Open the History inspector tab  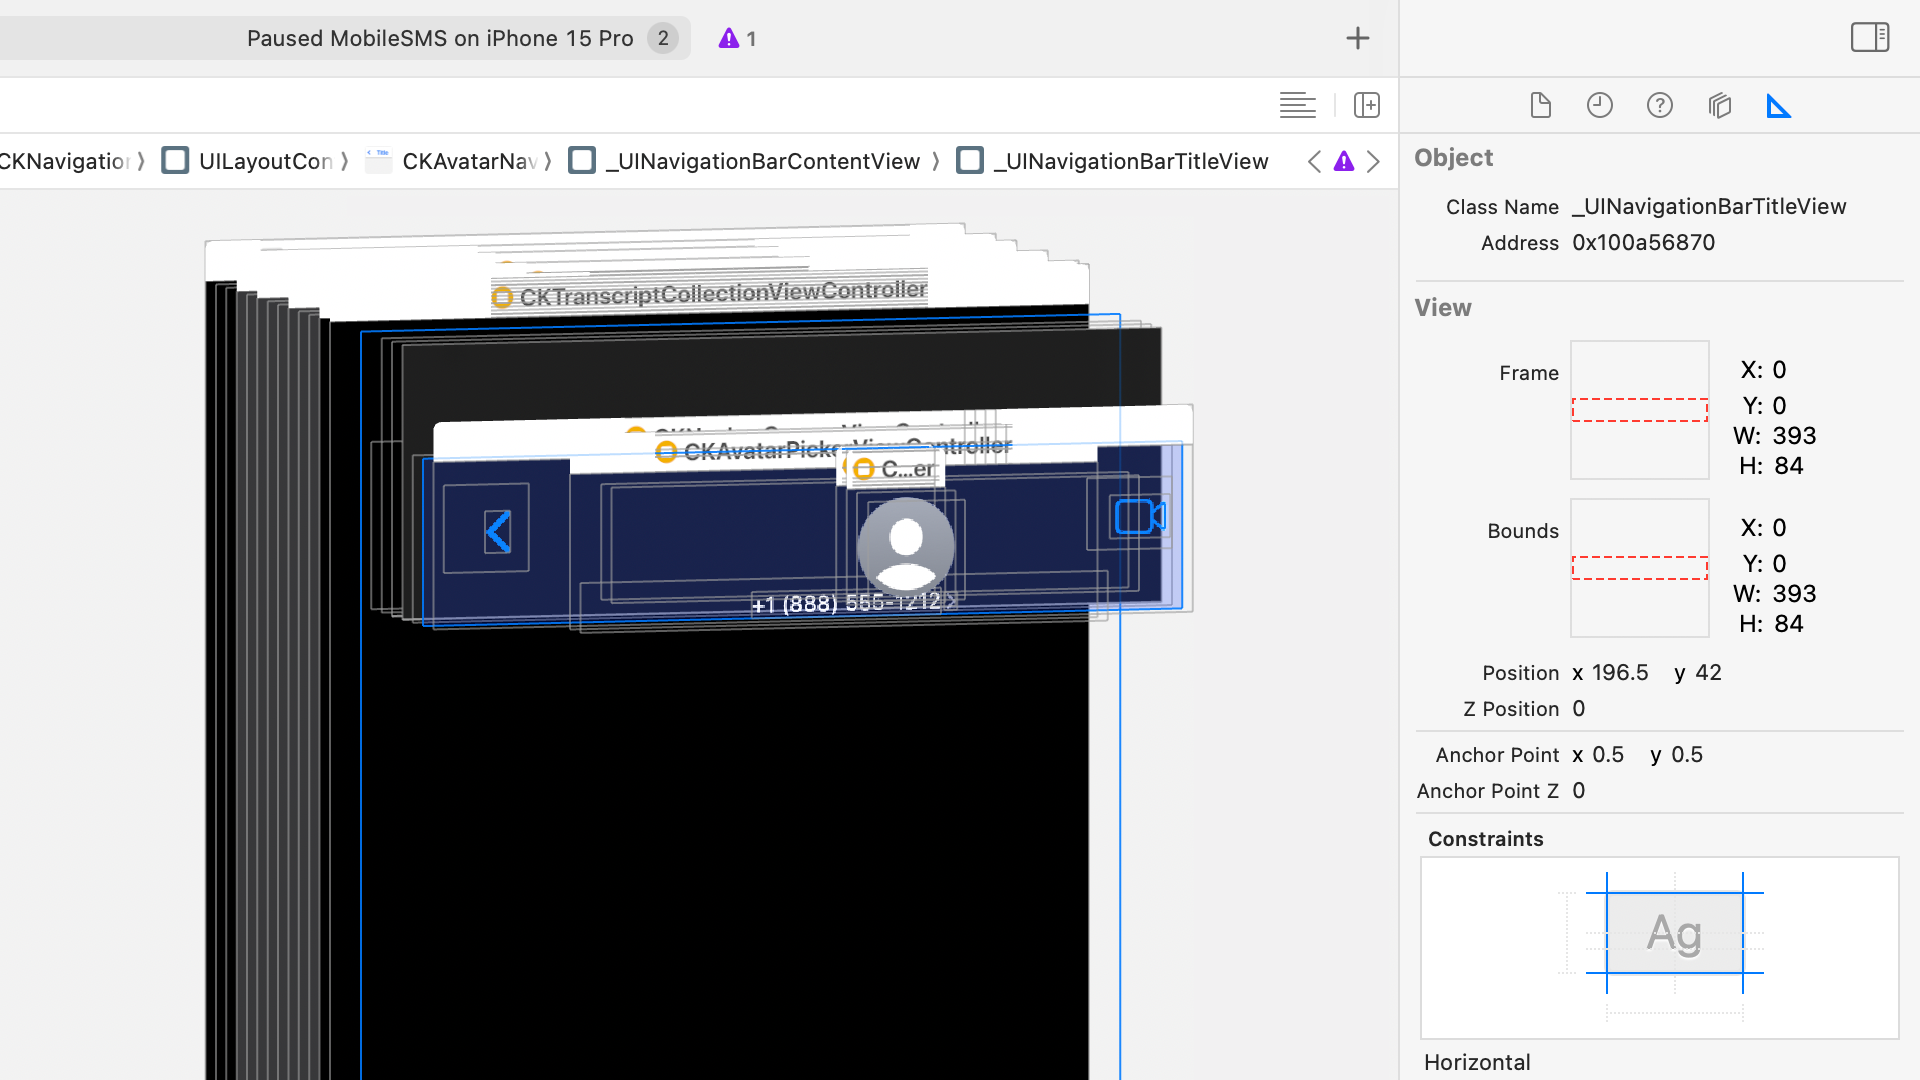point(1600,105)
